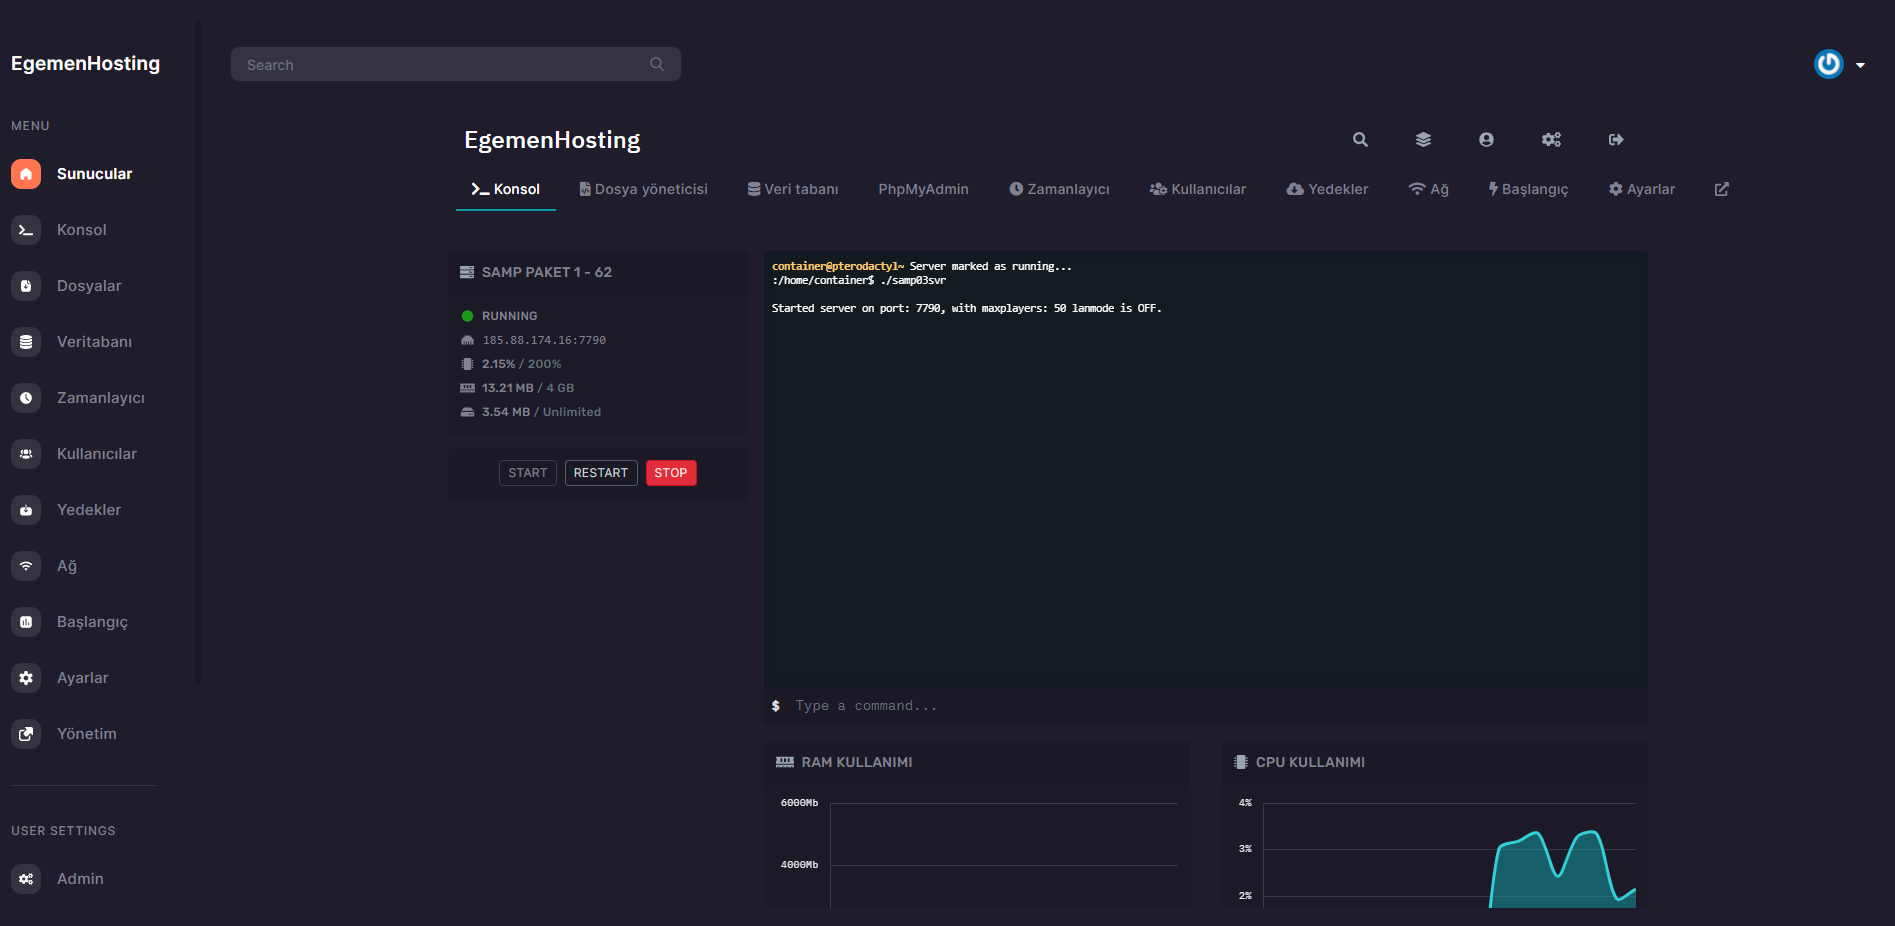This screenshot has height=926, width=1895.
Task: Click the CPU KULLANIMI chart heading
Action: 1310,762
